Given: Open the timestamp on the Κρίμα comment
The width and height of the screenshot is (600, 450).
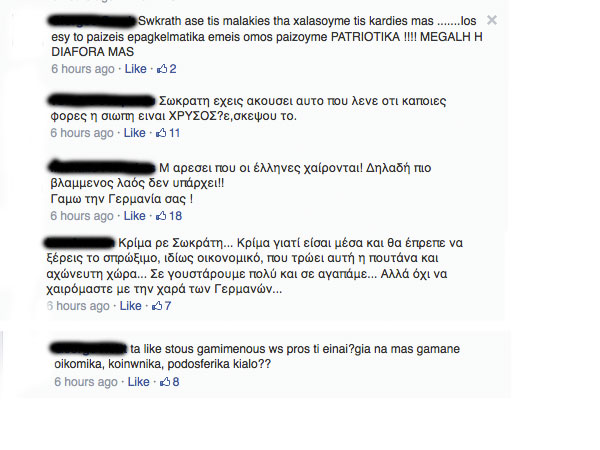Looking at the screenshot, I should pyautogui.click(x=78, y=306).
